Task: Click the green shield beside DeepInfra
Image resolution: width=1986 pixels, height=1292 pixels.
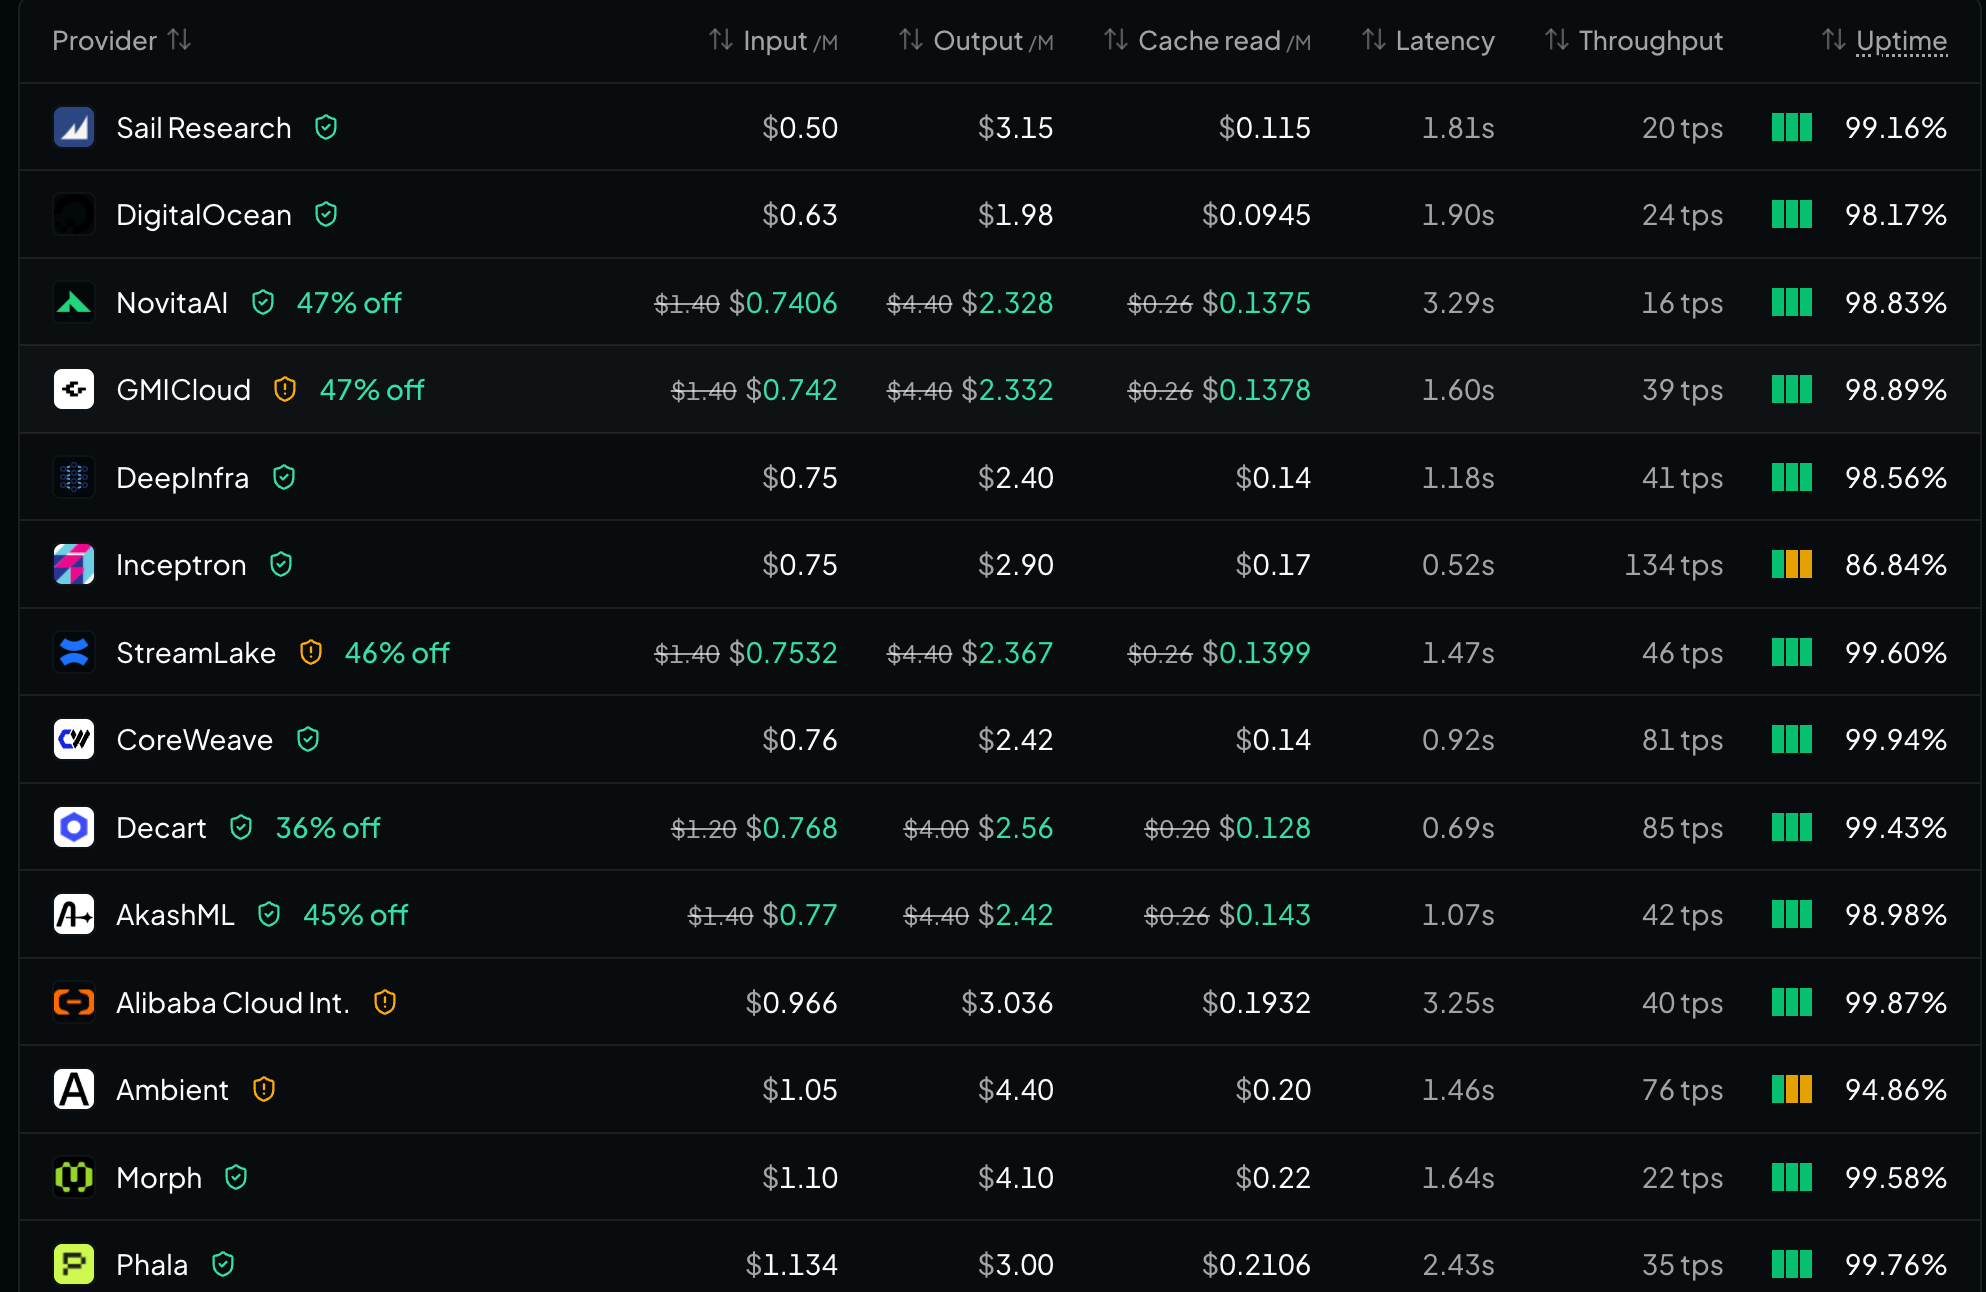Action: click(284, 478)
